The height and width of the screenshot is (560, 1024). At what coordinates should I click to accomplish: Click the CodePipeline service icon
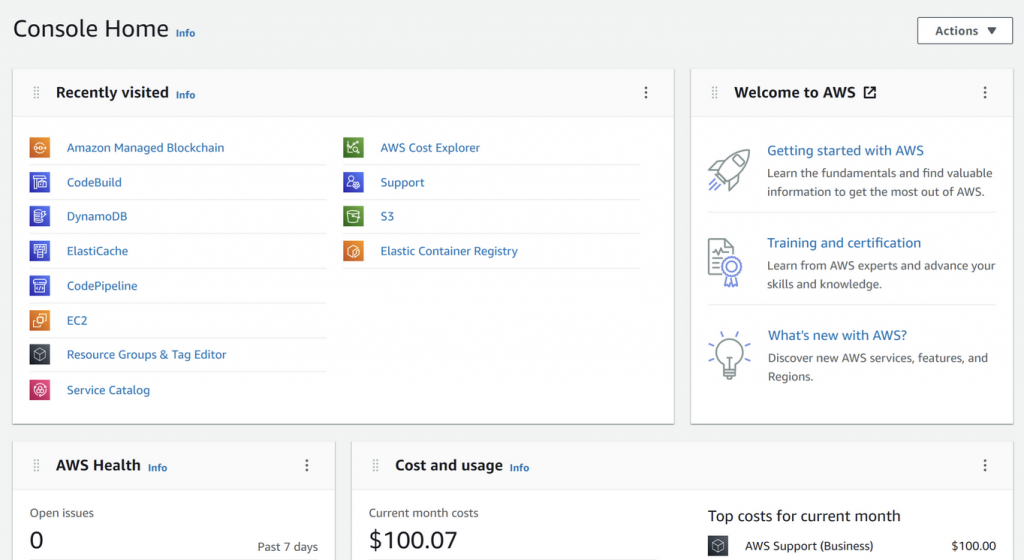(40, 285)
